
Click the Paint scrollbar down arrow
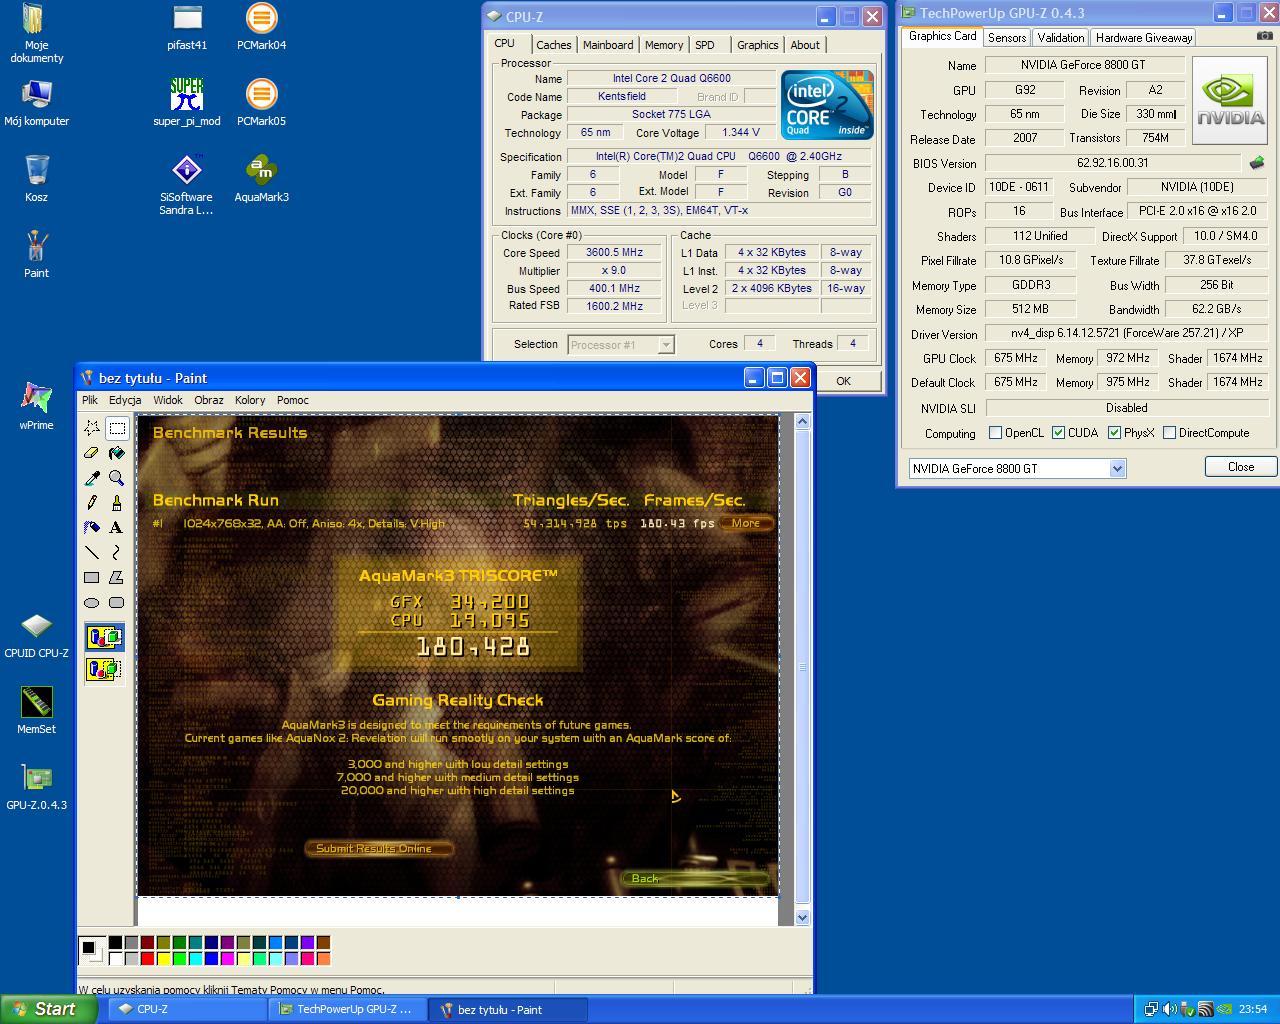[x=802, y=917]
